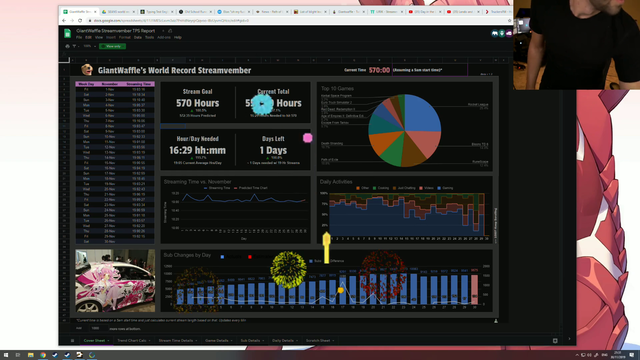The width and height of the screenshot is (640, 360).
Task: Click the Cooking legend swatch in Daily Activities
Action: tap(375, 188)
